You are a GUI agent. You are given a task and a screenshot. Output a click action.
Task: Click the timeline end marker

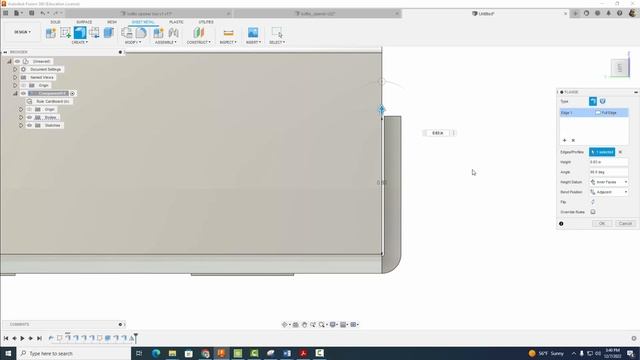136,337
